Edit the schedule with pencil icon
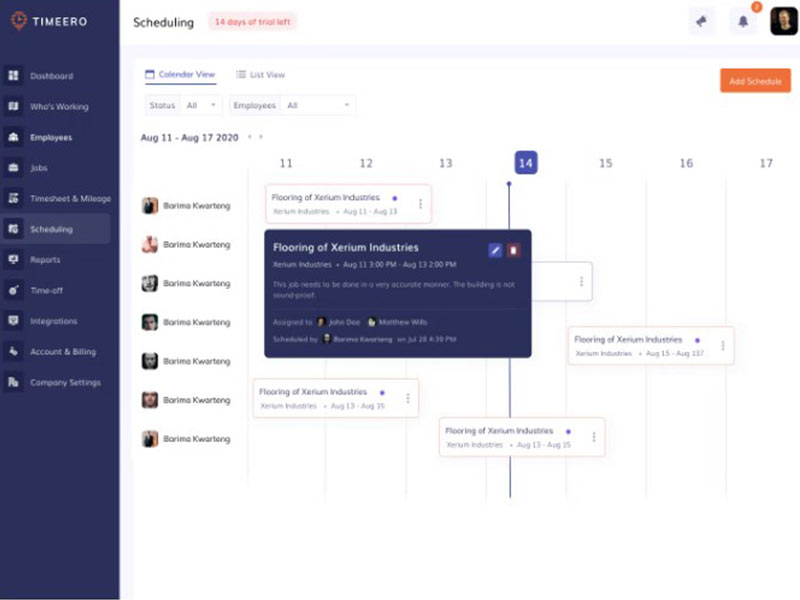This screenshot has width=800, height=600. tap(495, 250)
